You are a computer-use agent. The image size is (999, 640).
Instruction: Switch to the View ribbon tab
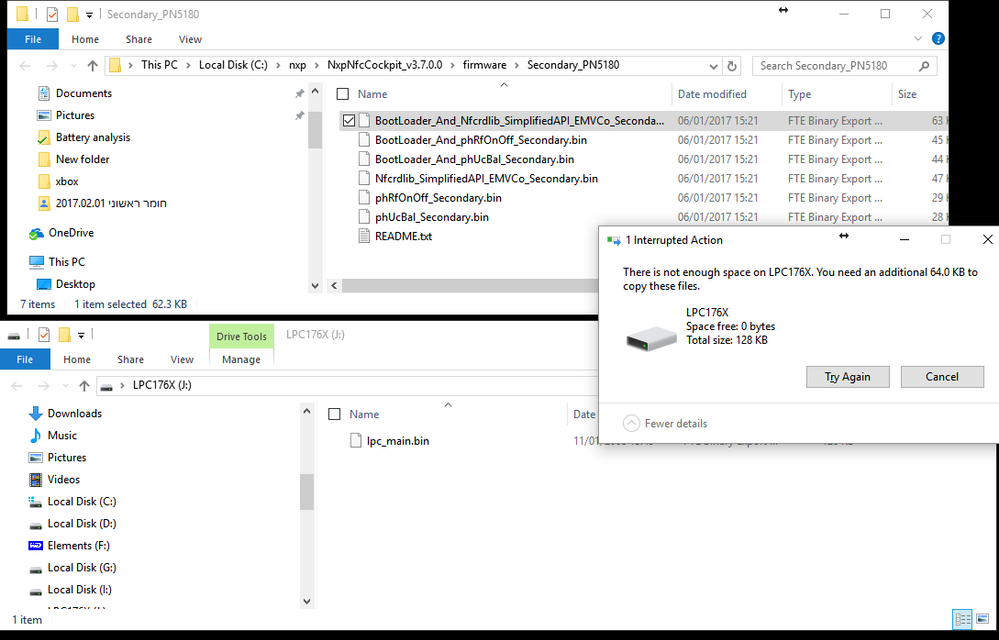click(190, 39)
